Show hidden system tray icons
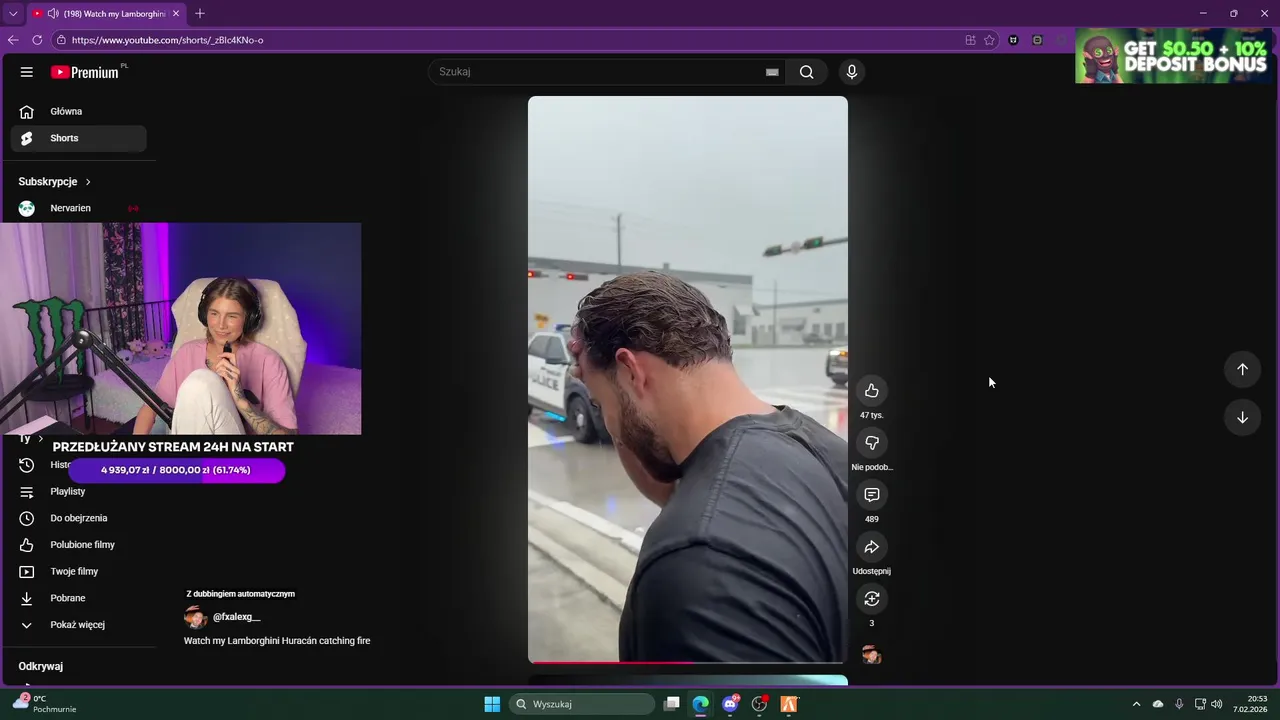 tap(1136, 704)
